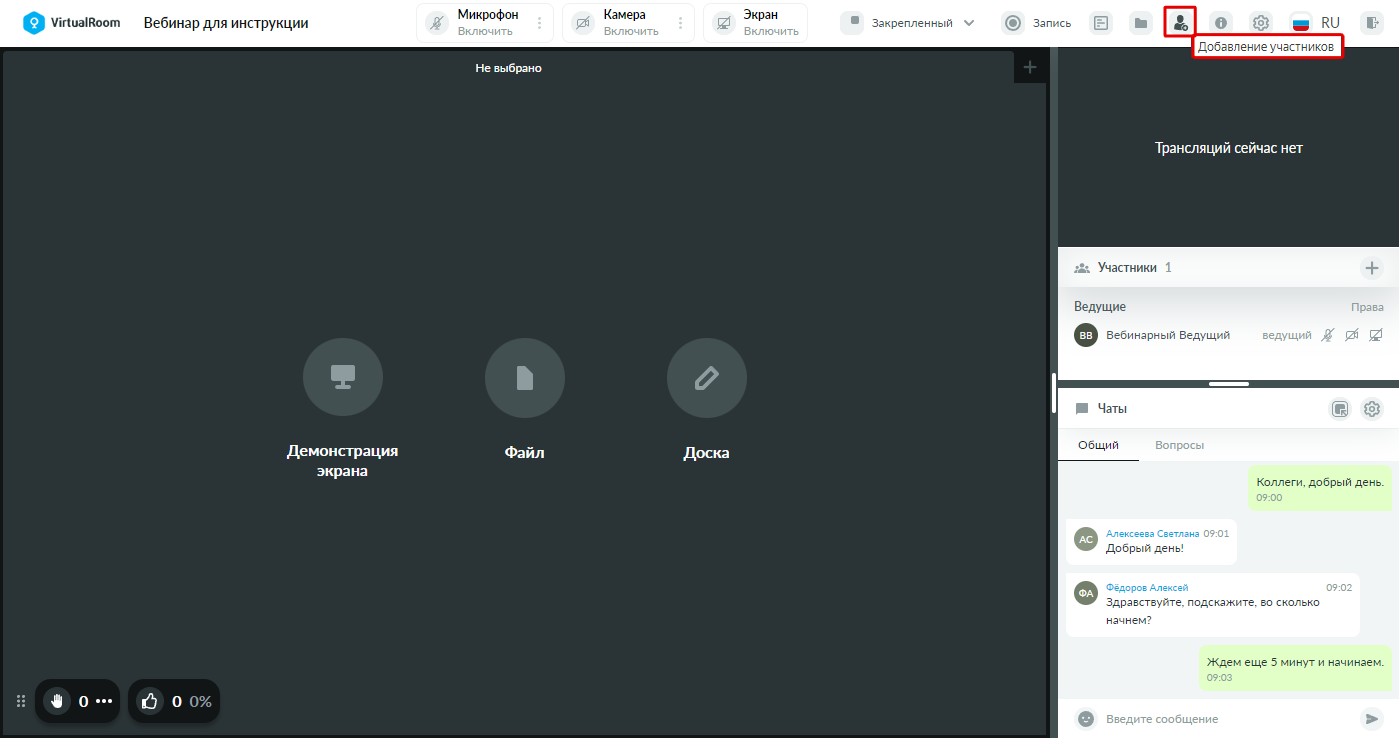
Task: Open the add participants icon in top bar
Action: coord(1180,22)
